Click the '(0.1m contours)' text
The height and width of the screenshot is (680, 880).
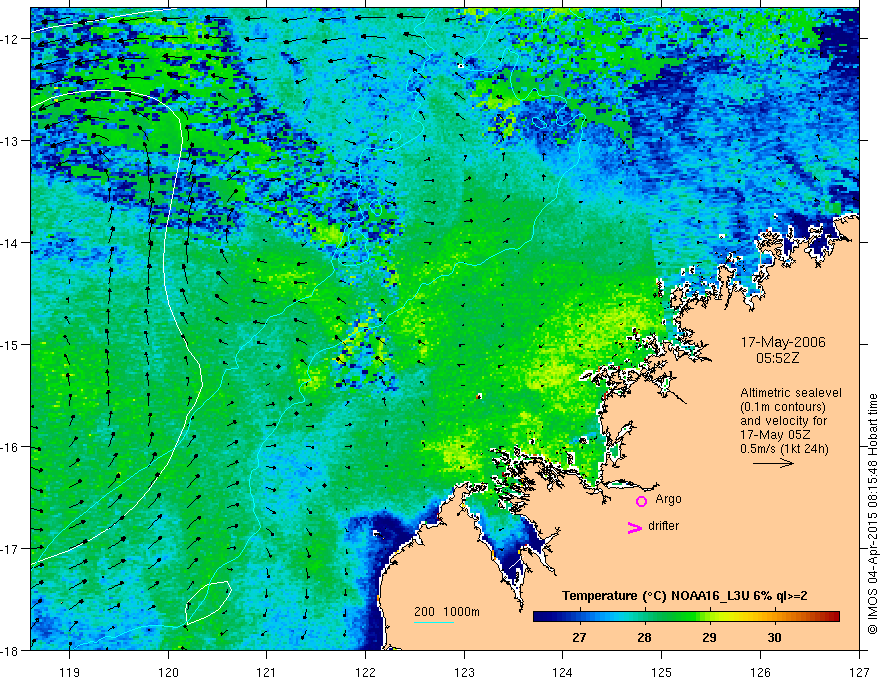point(783,407)
